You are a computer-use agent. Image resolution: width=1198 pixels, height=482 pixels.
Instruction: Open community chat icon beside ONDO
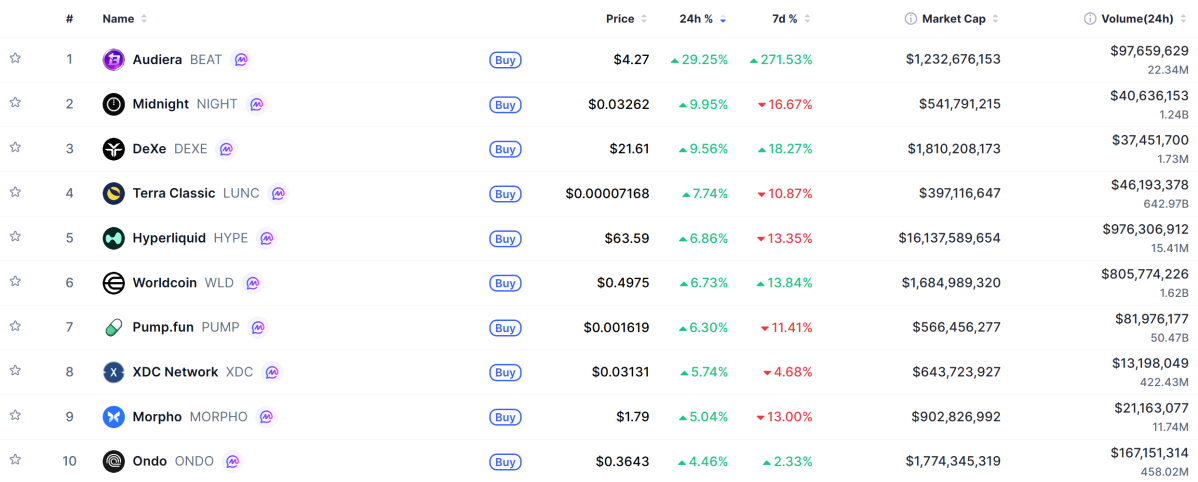click(233, 461)
